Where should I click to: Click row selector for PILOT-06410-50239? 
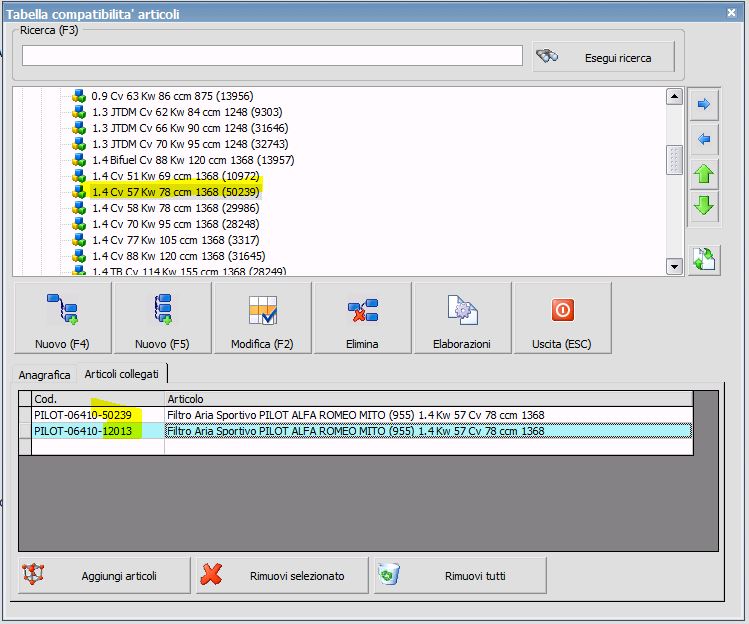25,415
